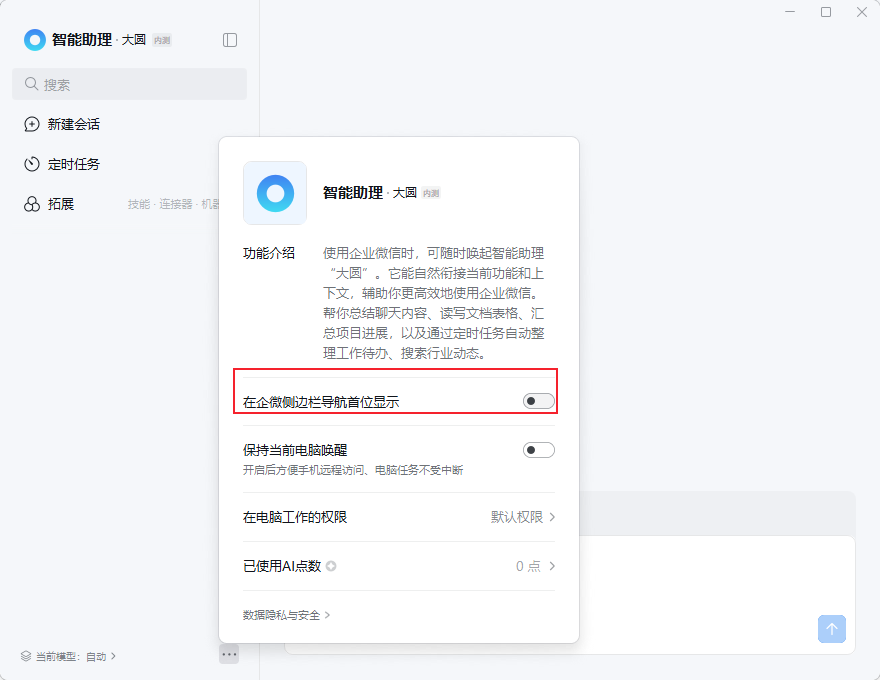Click the 0 点 value text
This screenshot has width=880, height=680.
coord(528,566)
